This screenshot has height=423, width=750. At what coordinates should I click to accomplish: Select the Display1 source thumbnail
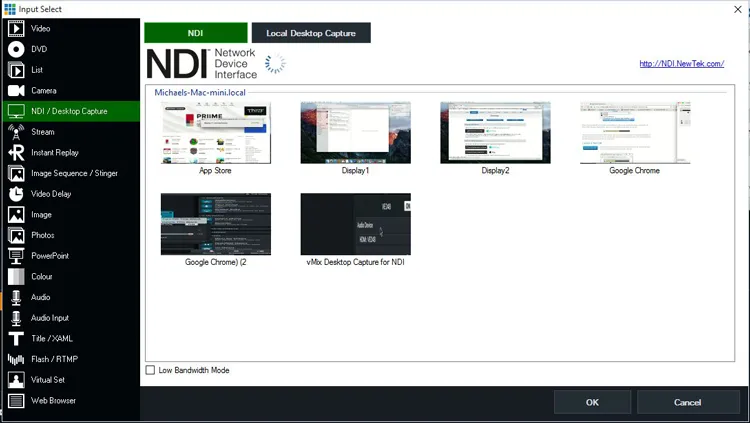(355, 133)
